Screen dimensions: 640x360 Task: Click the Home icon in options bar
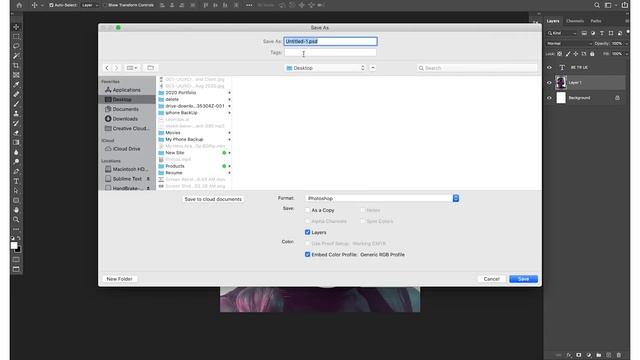click(19, 5)
